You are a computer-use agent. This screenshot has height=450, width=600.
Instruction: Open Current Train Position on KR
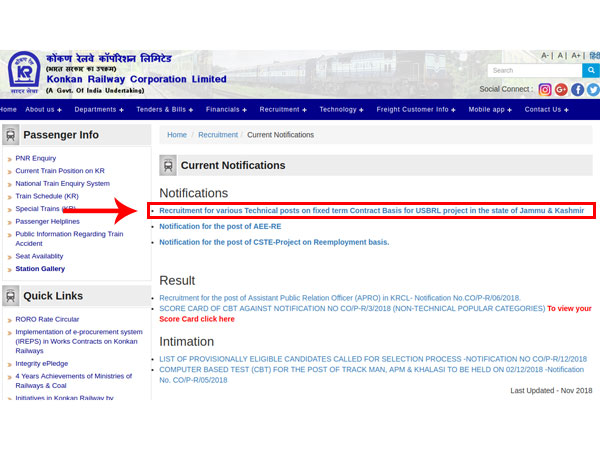(x=60, y=171)
